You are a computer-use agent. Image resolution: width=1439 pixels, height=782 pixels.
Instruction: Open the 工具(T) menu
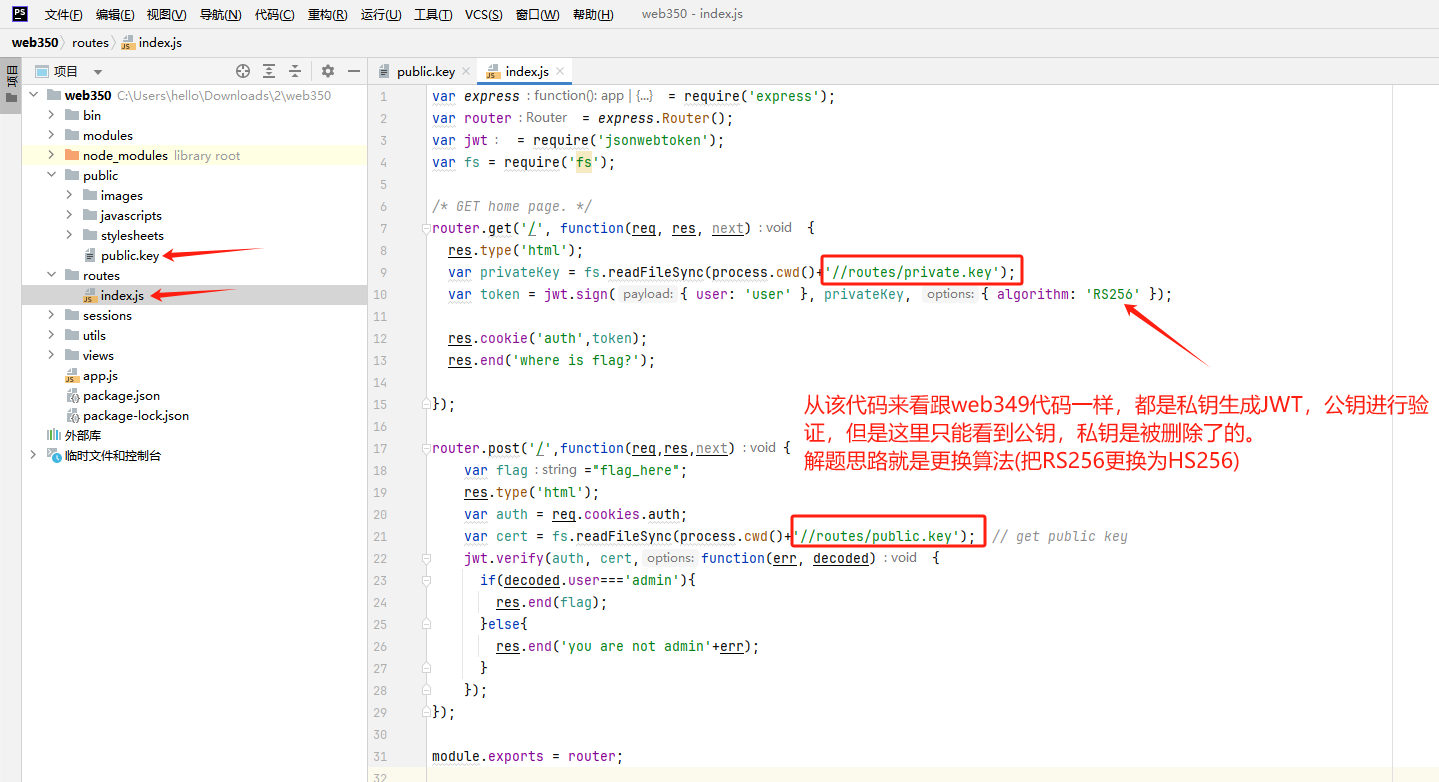[433, 15]
